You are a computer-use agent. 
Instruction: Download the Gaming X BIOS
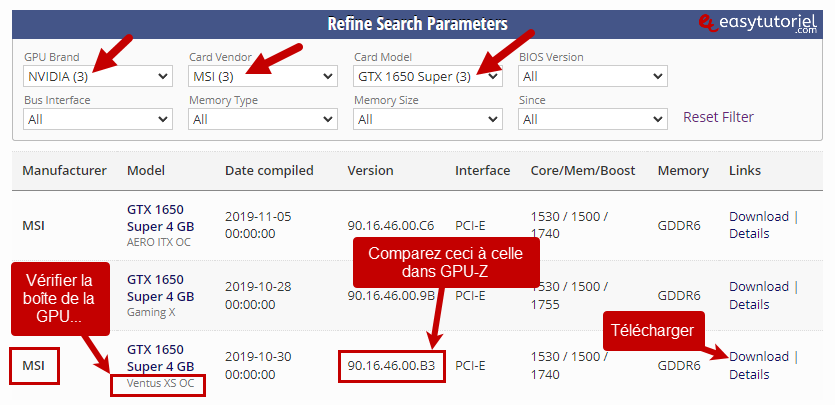pyautogui.click(x=759, y=286)
